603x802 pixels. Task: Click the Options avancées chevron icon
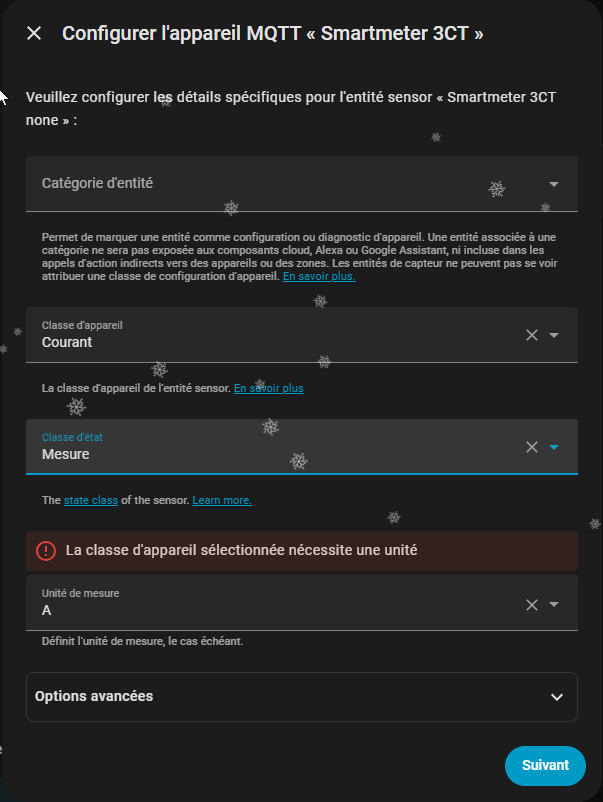tap(557, 697)
